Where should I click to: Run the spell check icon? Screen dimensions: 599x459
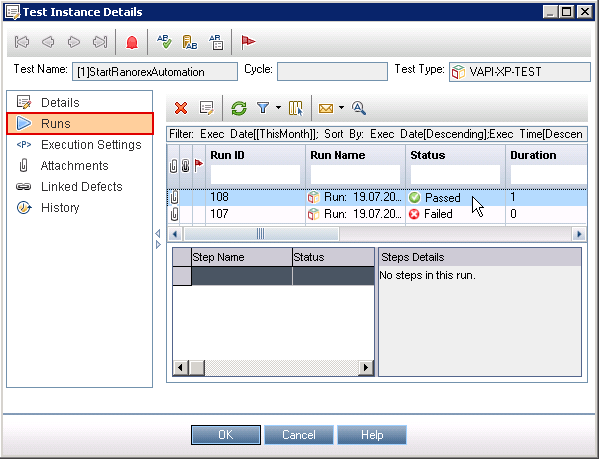click(164, 42)
